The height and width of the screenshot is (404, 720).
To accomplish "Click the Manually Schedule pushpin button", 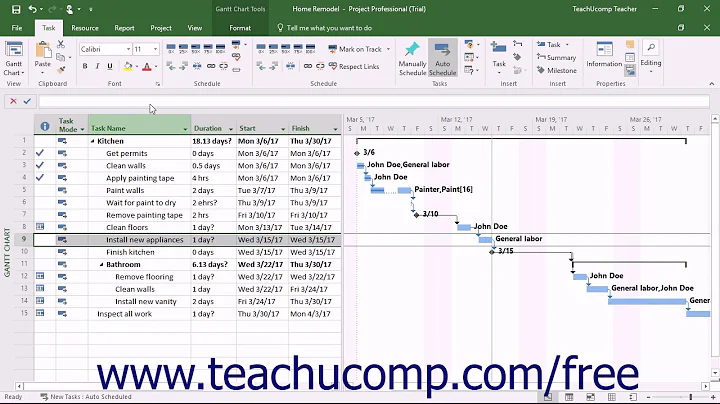I will [412, 58].
